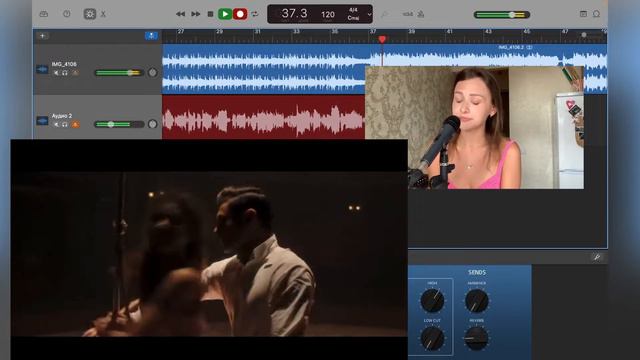Click the red playhead marker on ruler
The image size is (640, 360).
click(x=382, y=39)
